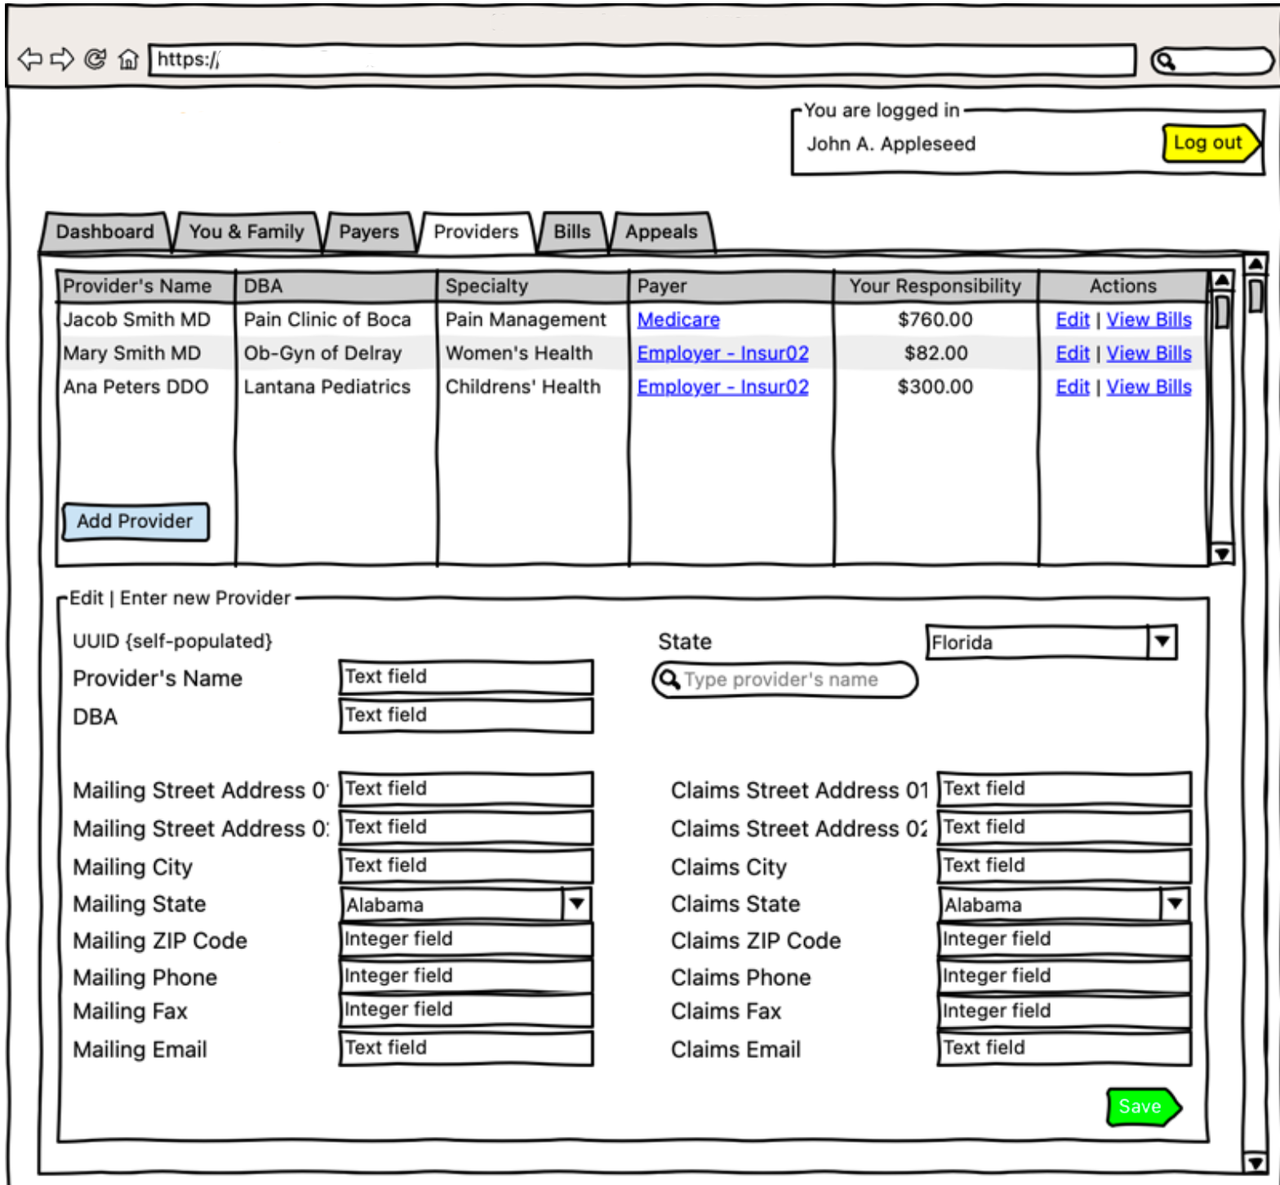Click the browser forward navigation arrow
1280x1185 pixels.
pyautogui.click(x=62, y=60)
